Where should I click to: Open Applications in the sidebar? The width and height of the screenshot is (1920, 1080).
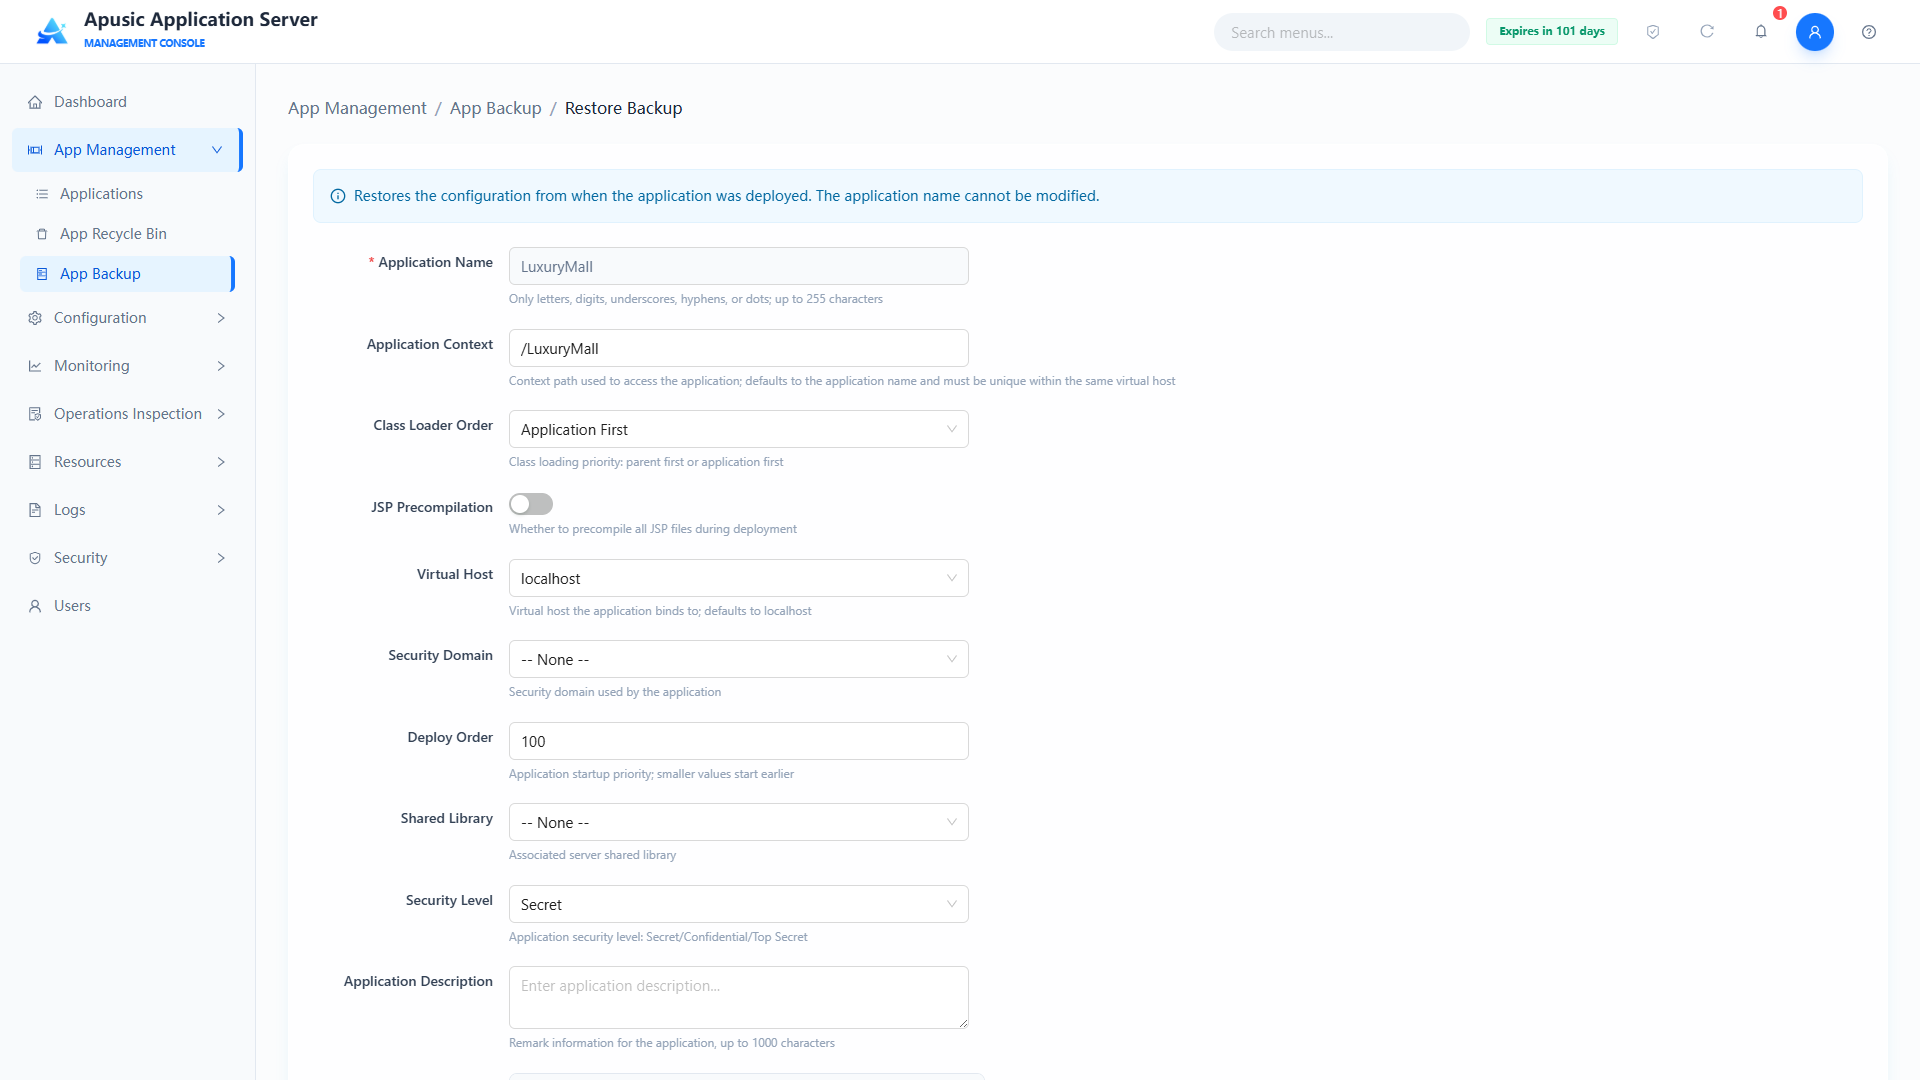[x=127, y=194]
